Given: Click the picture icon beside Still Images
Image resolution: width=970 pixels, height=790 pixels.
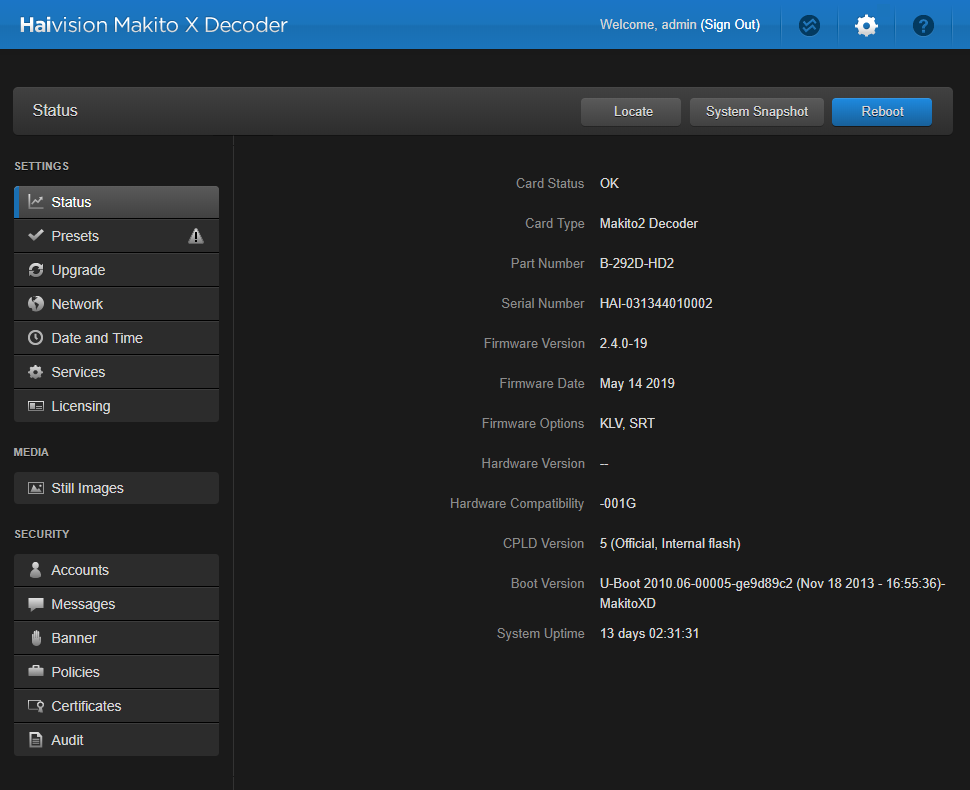Looking at the screenshot, I should 36,488.
